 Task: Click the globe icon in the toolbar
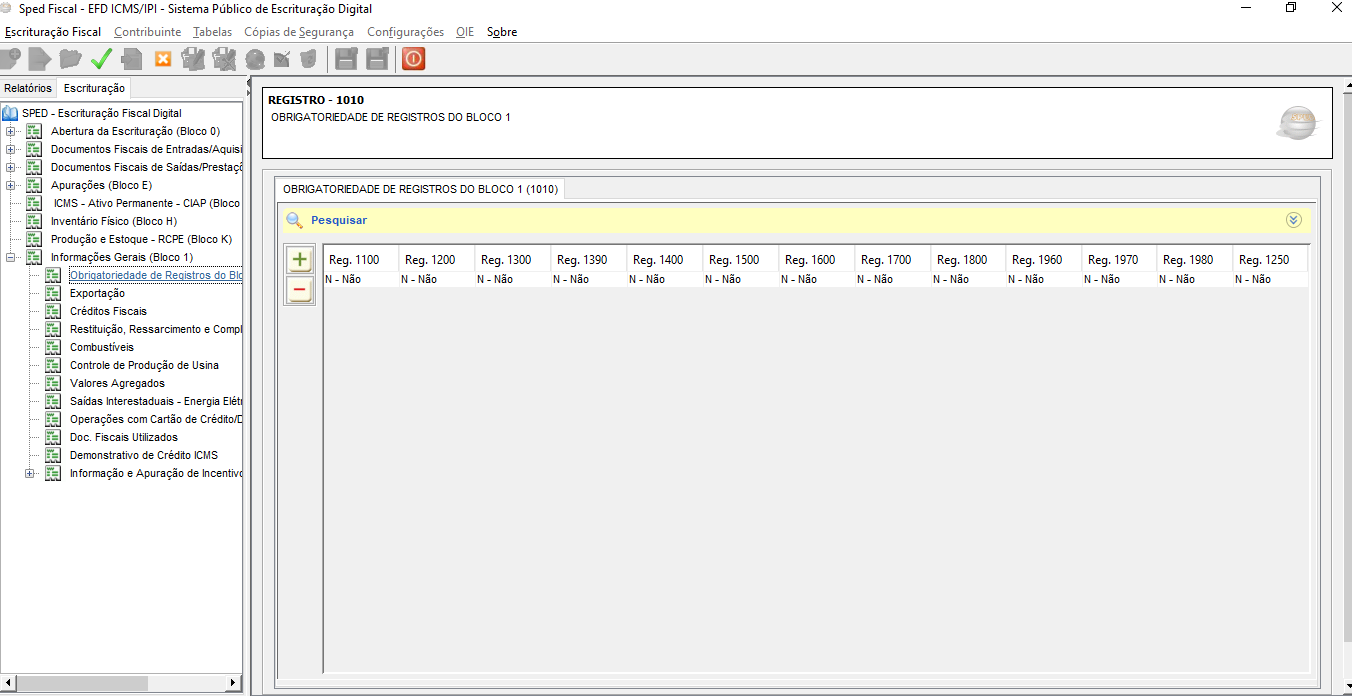(255, 59)
